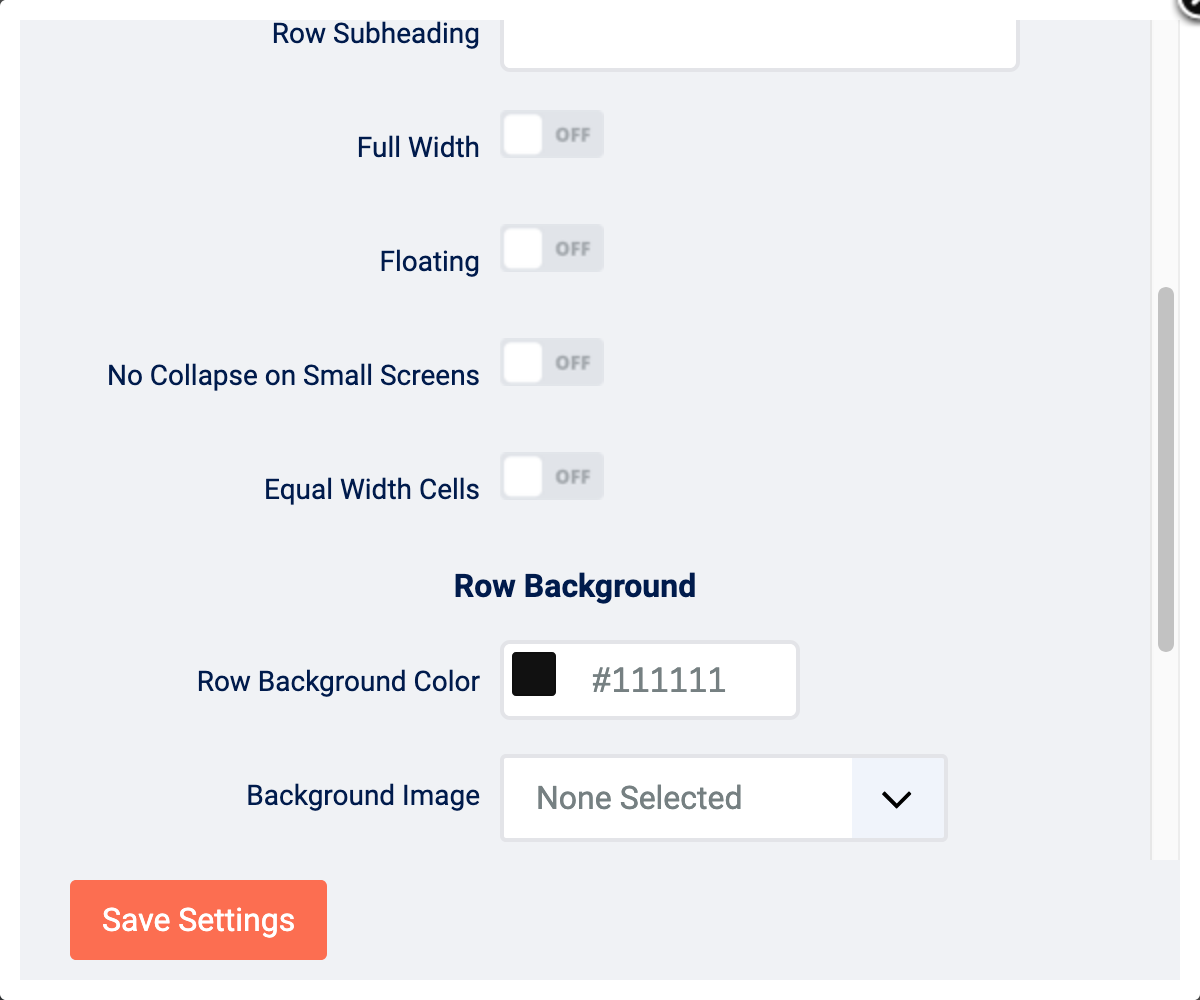This screenshot has height=1000, width=1200.
Task: Click the vertical scrollbar thumb
Action: 1165,470
